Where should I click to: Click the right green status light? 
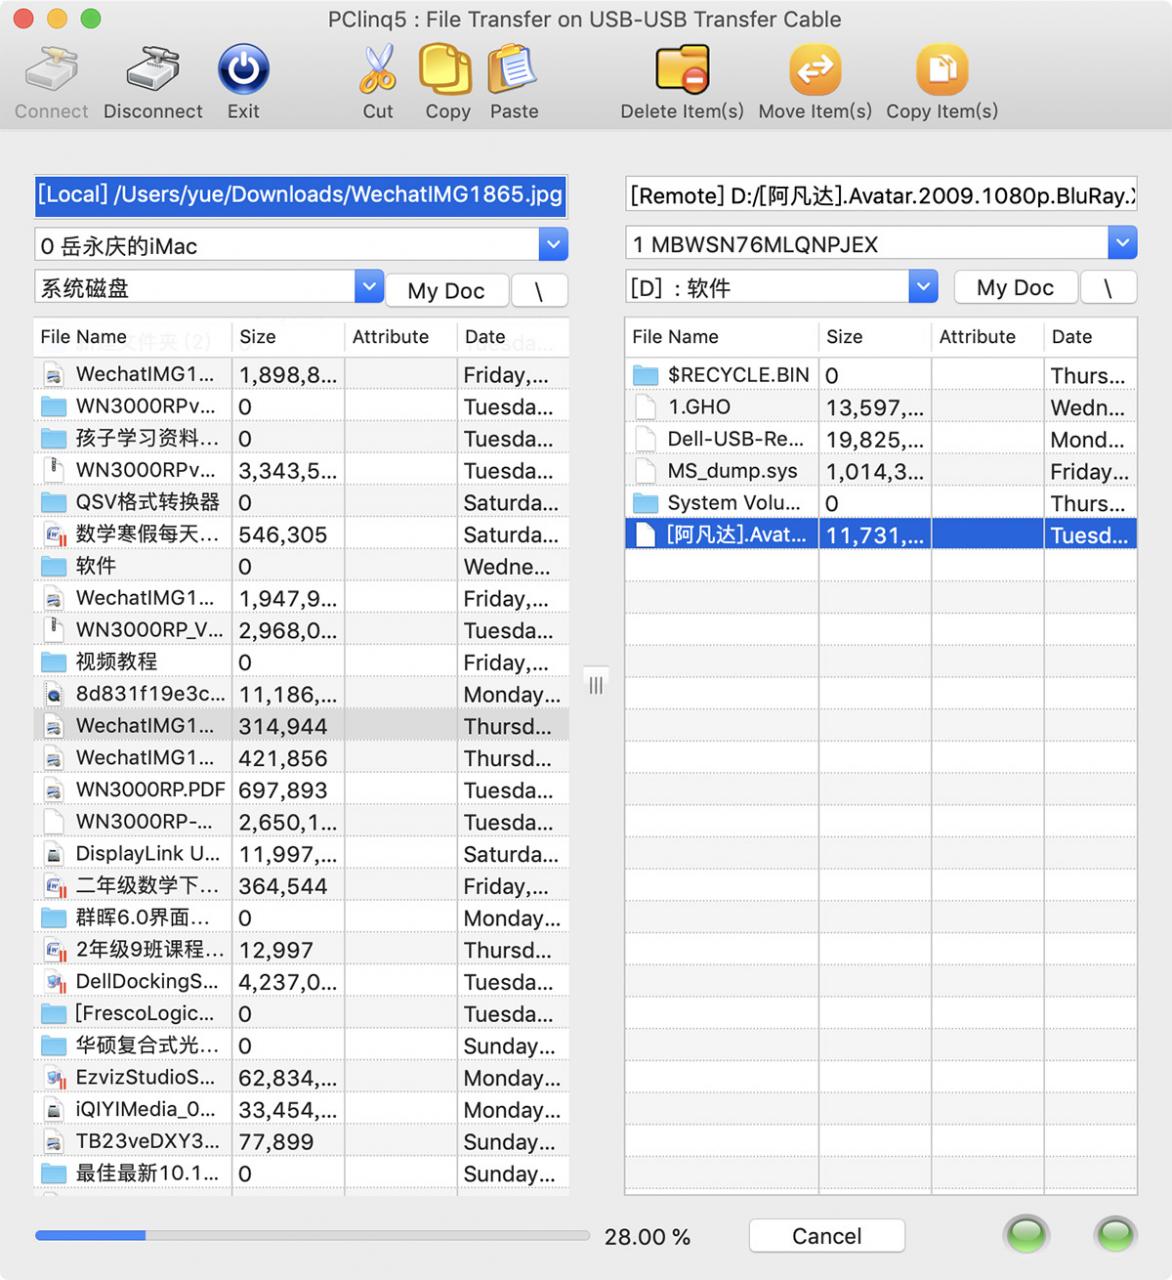(1115, 1235)
